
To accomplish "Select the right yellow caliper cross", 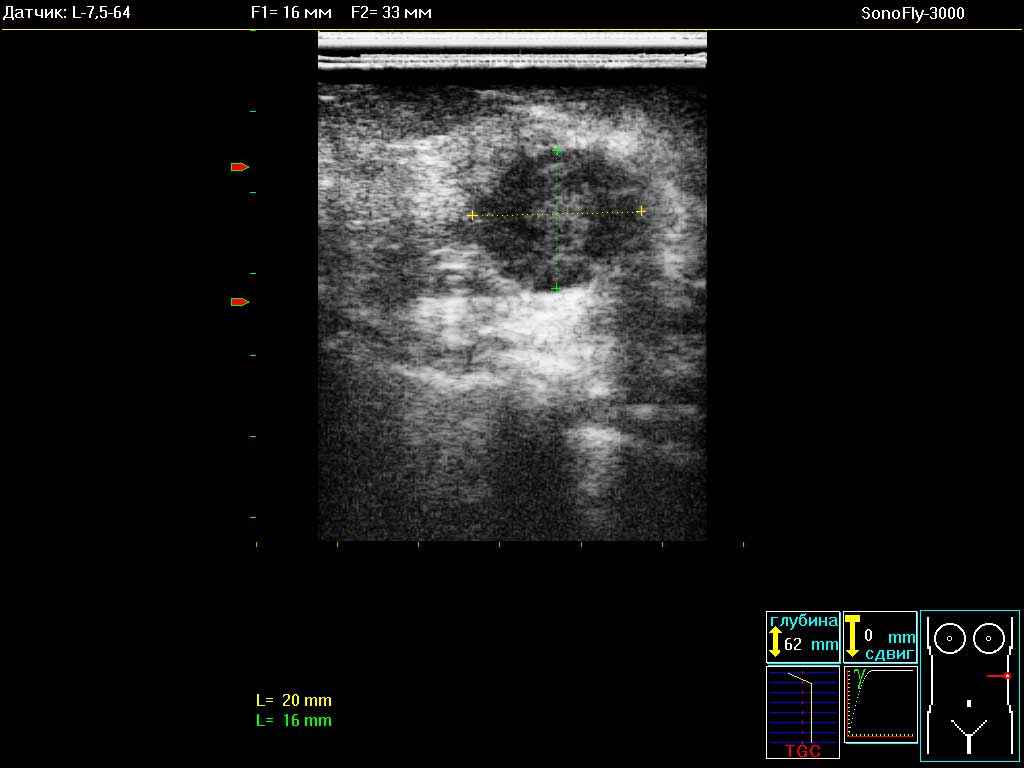I will tap(641, 211).
